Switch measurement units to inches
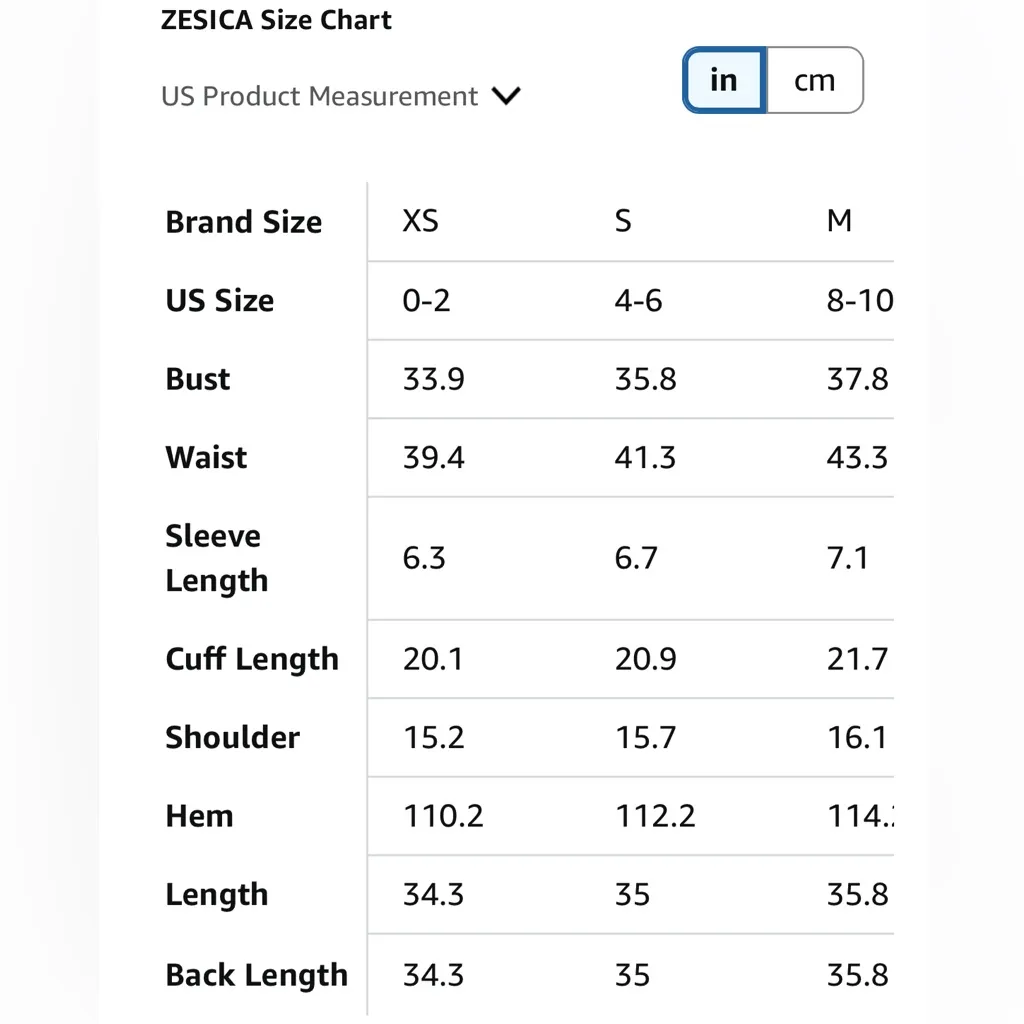The image size is (1024, 1024). click(x=724, y=80)
